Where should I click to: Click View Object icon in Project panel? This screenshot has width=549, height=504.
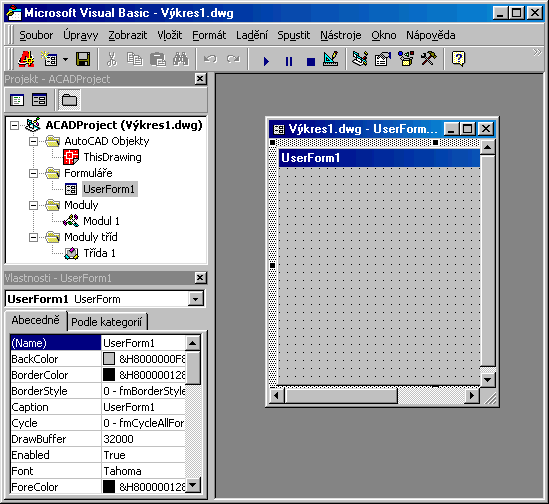click(x=39, y=100)
